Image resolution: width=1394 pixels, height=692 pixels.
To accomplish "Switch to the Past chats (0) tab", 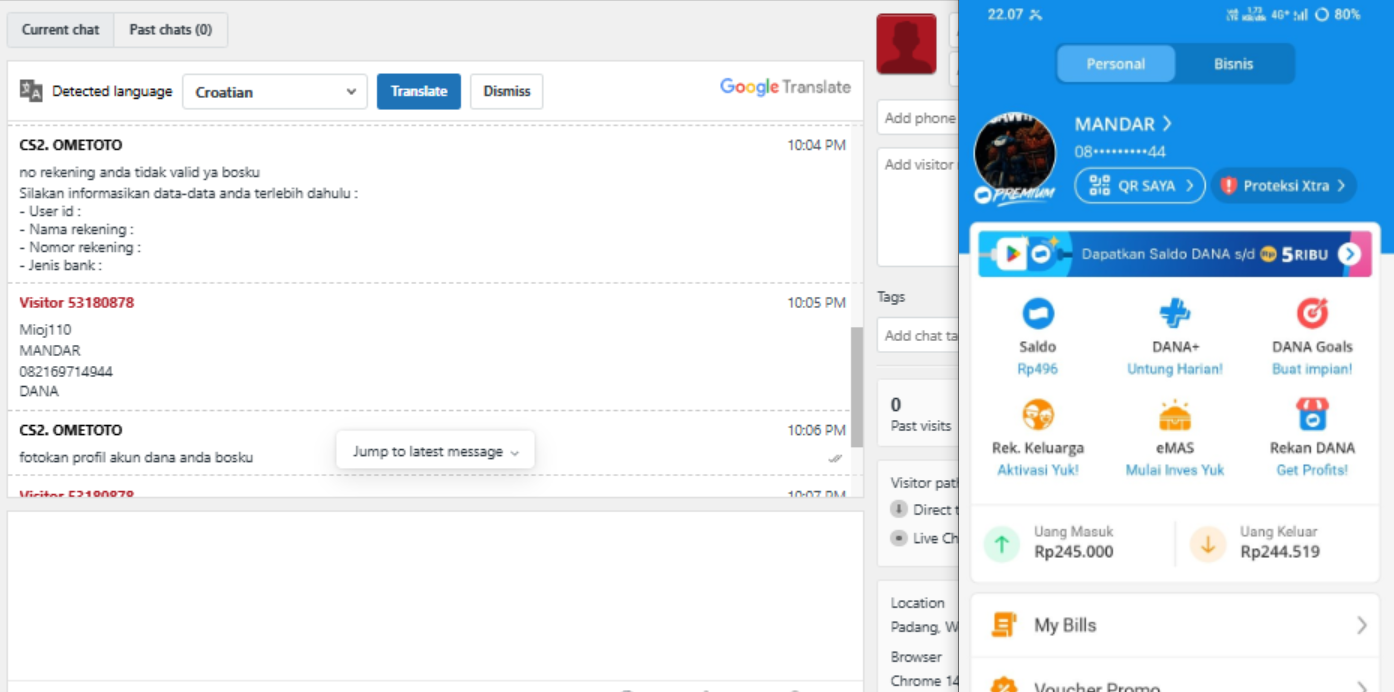I will (171, 30).
